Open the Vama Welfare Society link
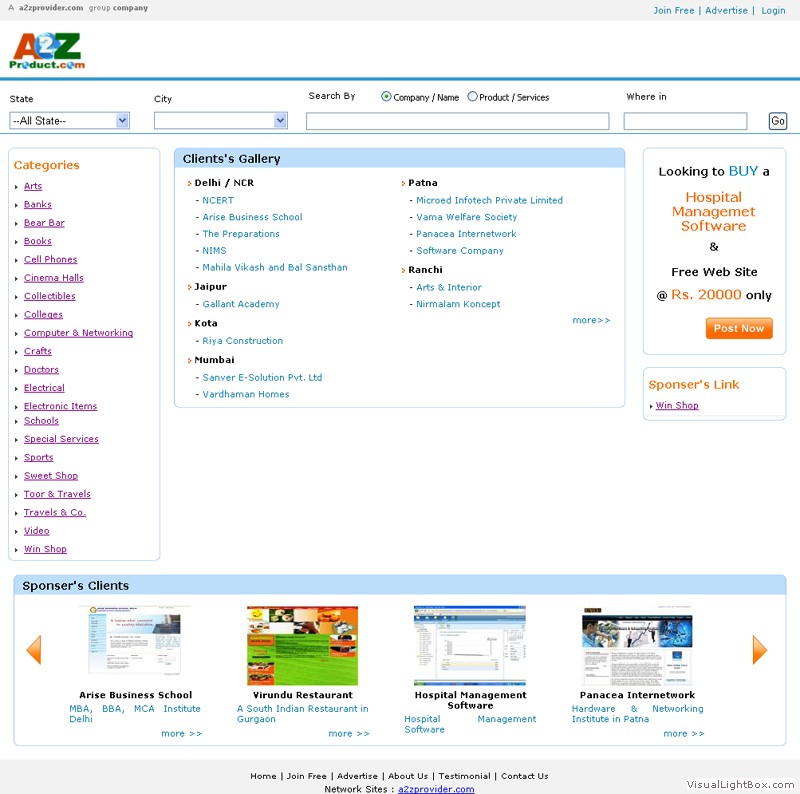 coord(467,217)
